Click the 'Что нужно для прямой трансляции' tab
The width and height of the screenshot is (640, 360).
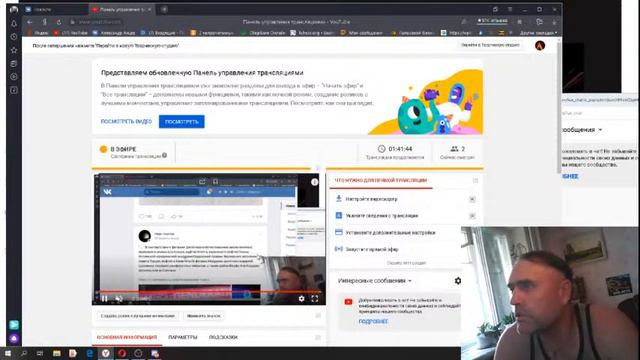(x=381, y=180)
